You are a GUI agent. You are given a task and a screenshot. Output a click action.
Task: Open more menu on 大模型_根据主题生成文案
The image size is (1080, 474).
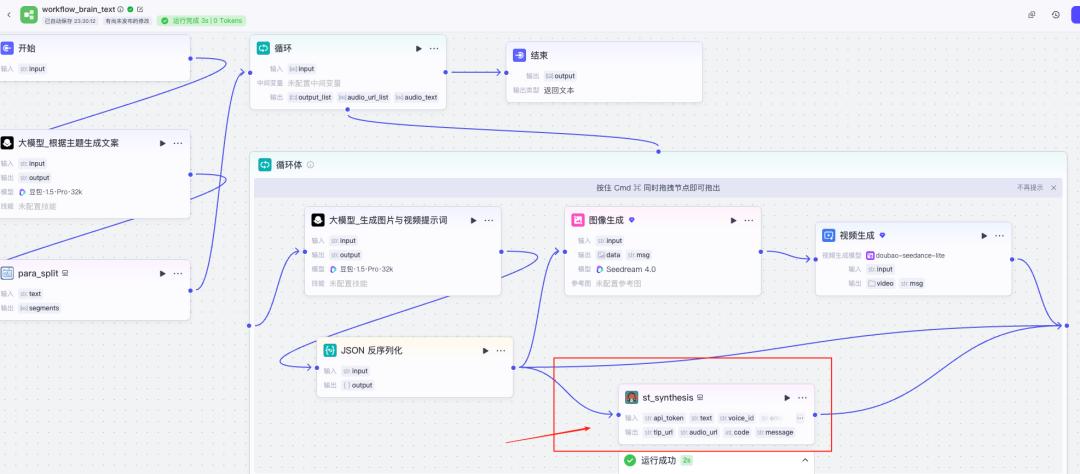[x=178, y=143]
